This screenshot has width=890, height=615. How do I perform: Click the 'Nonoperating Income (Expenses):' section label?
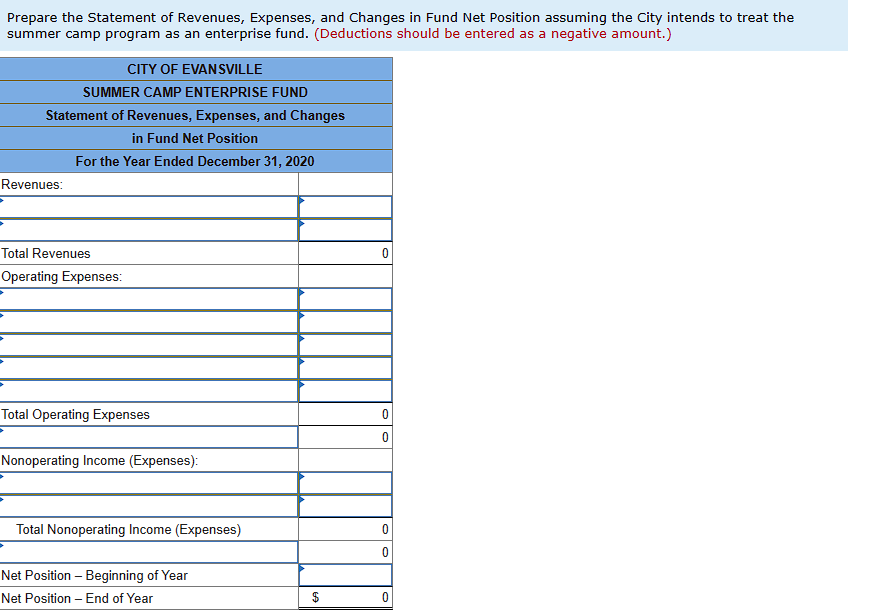99,460
